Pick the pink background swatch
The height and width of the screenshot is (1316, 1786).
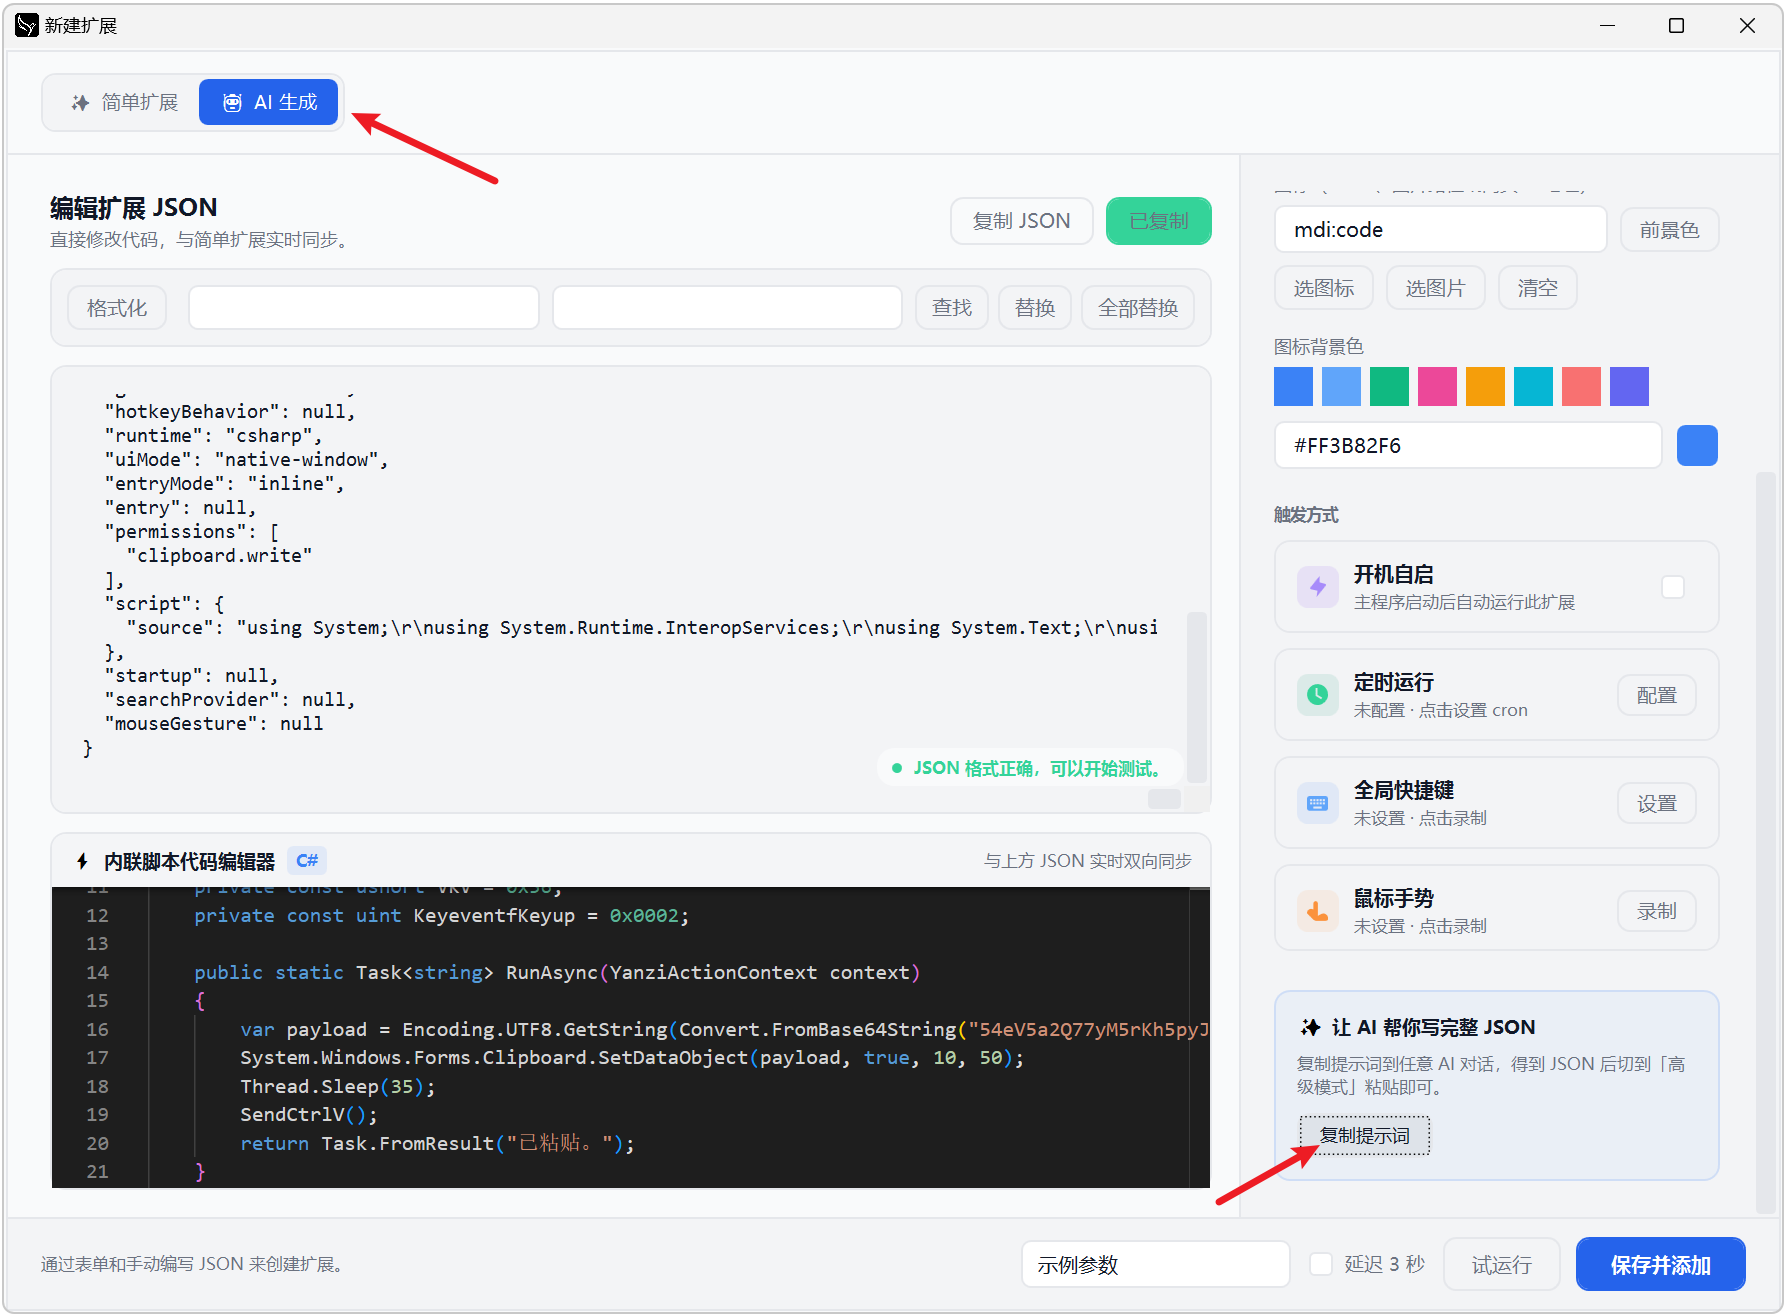pyautogui.click(x=1437, y=386)
